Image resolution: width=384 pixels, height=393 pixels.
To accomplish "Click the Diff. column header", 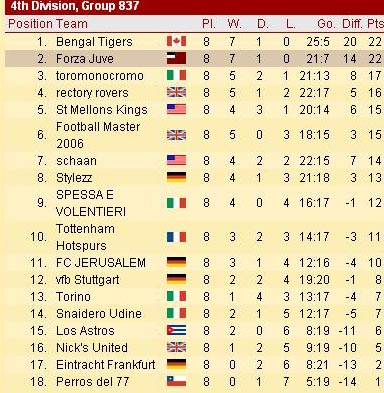I will coord(352,24).
